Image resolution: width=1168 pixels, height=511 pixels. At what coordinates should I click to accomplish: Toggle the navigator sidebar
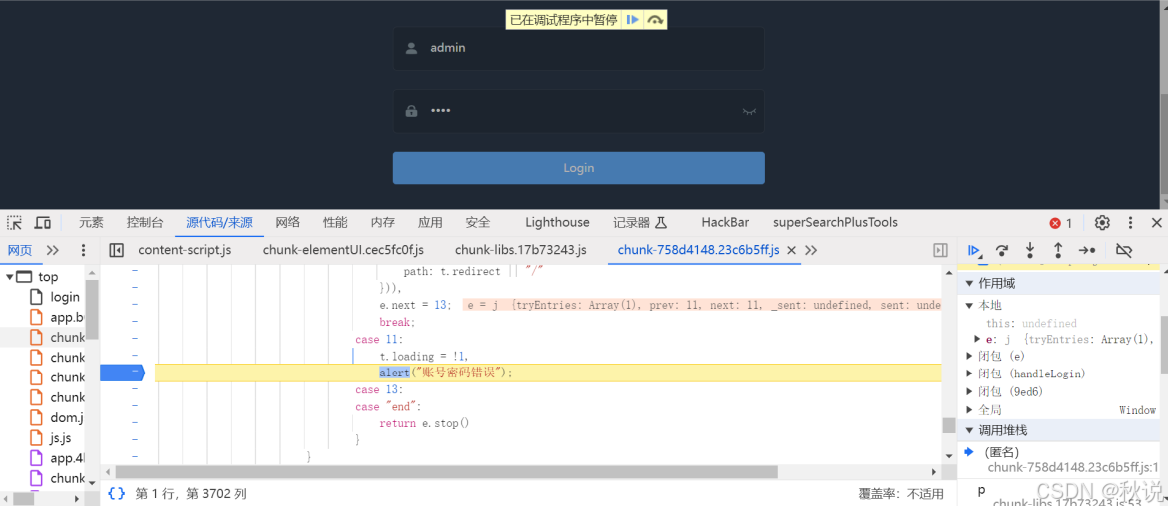(x=116, y=250)
